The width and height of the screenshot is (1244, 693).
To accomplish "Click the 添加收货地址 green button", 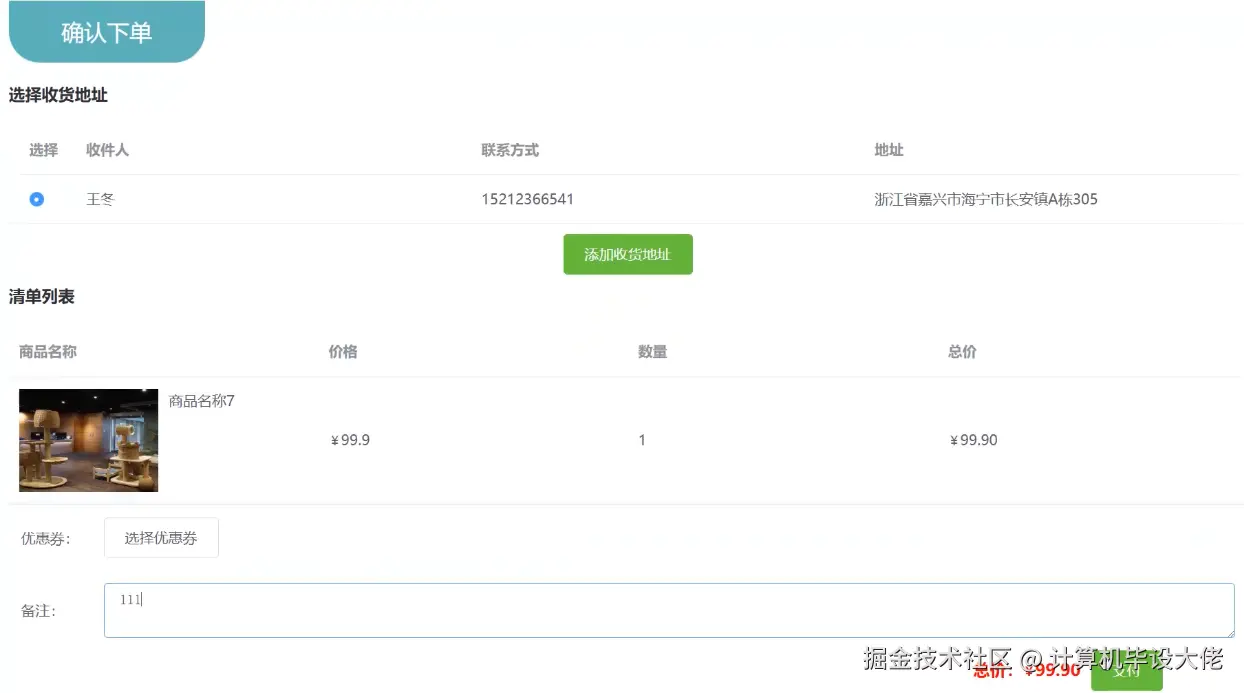I will 627,254.
